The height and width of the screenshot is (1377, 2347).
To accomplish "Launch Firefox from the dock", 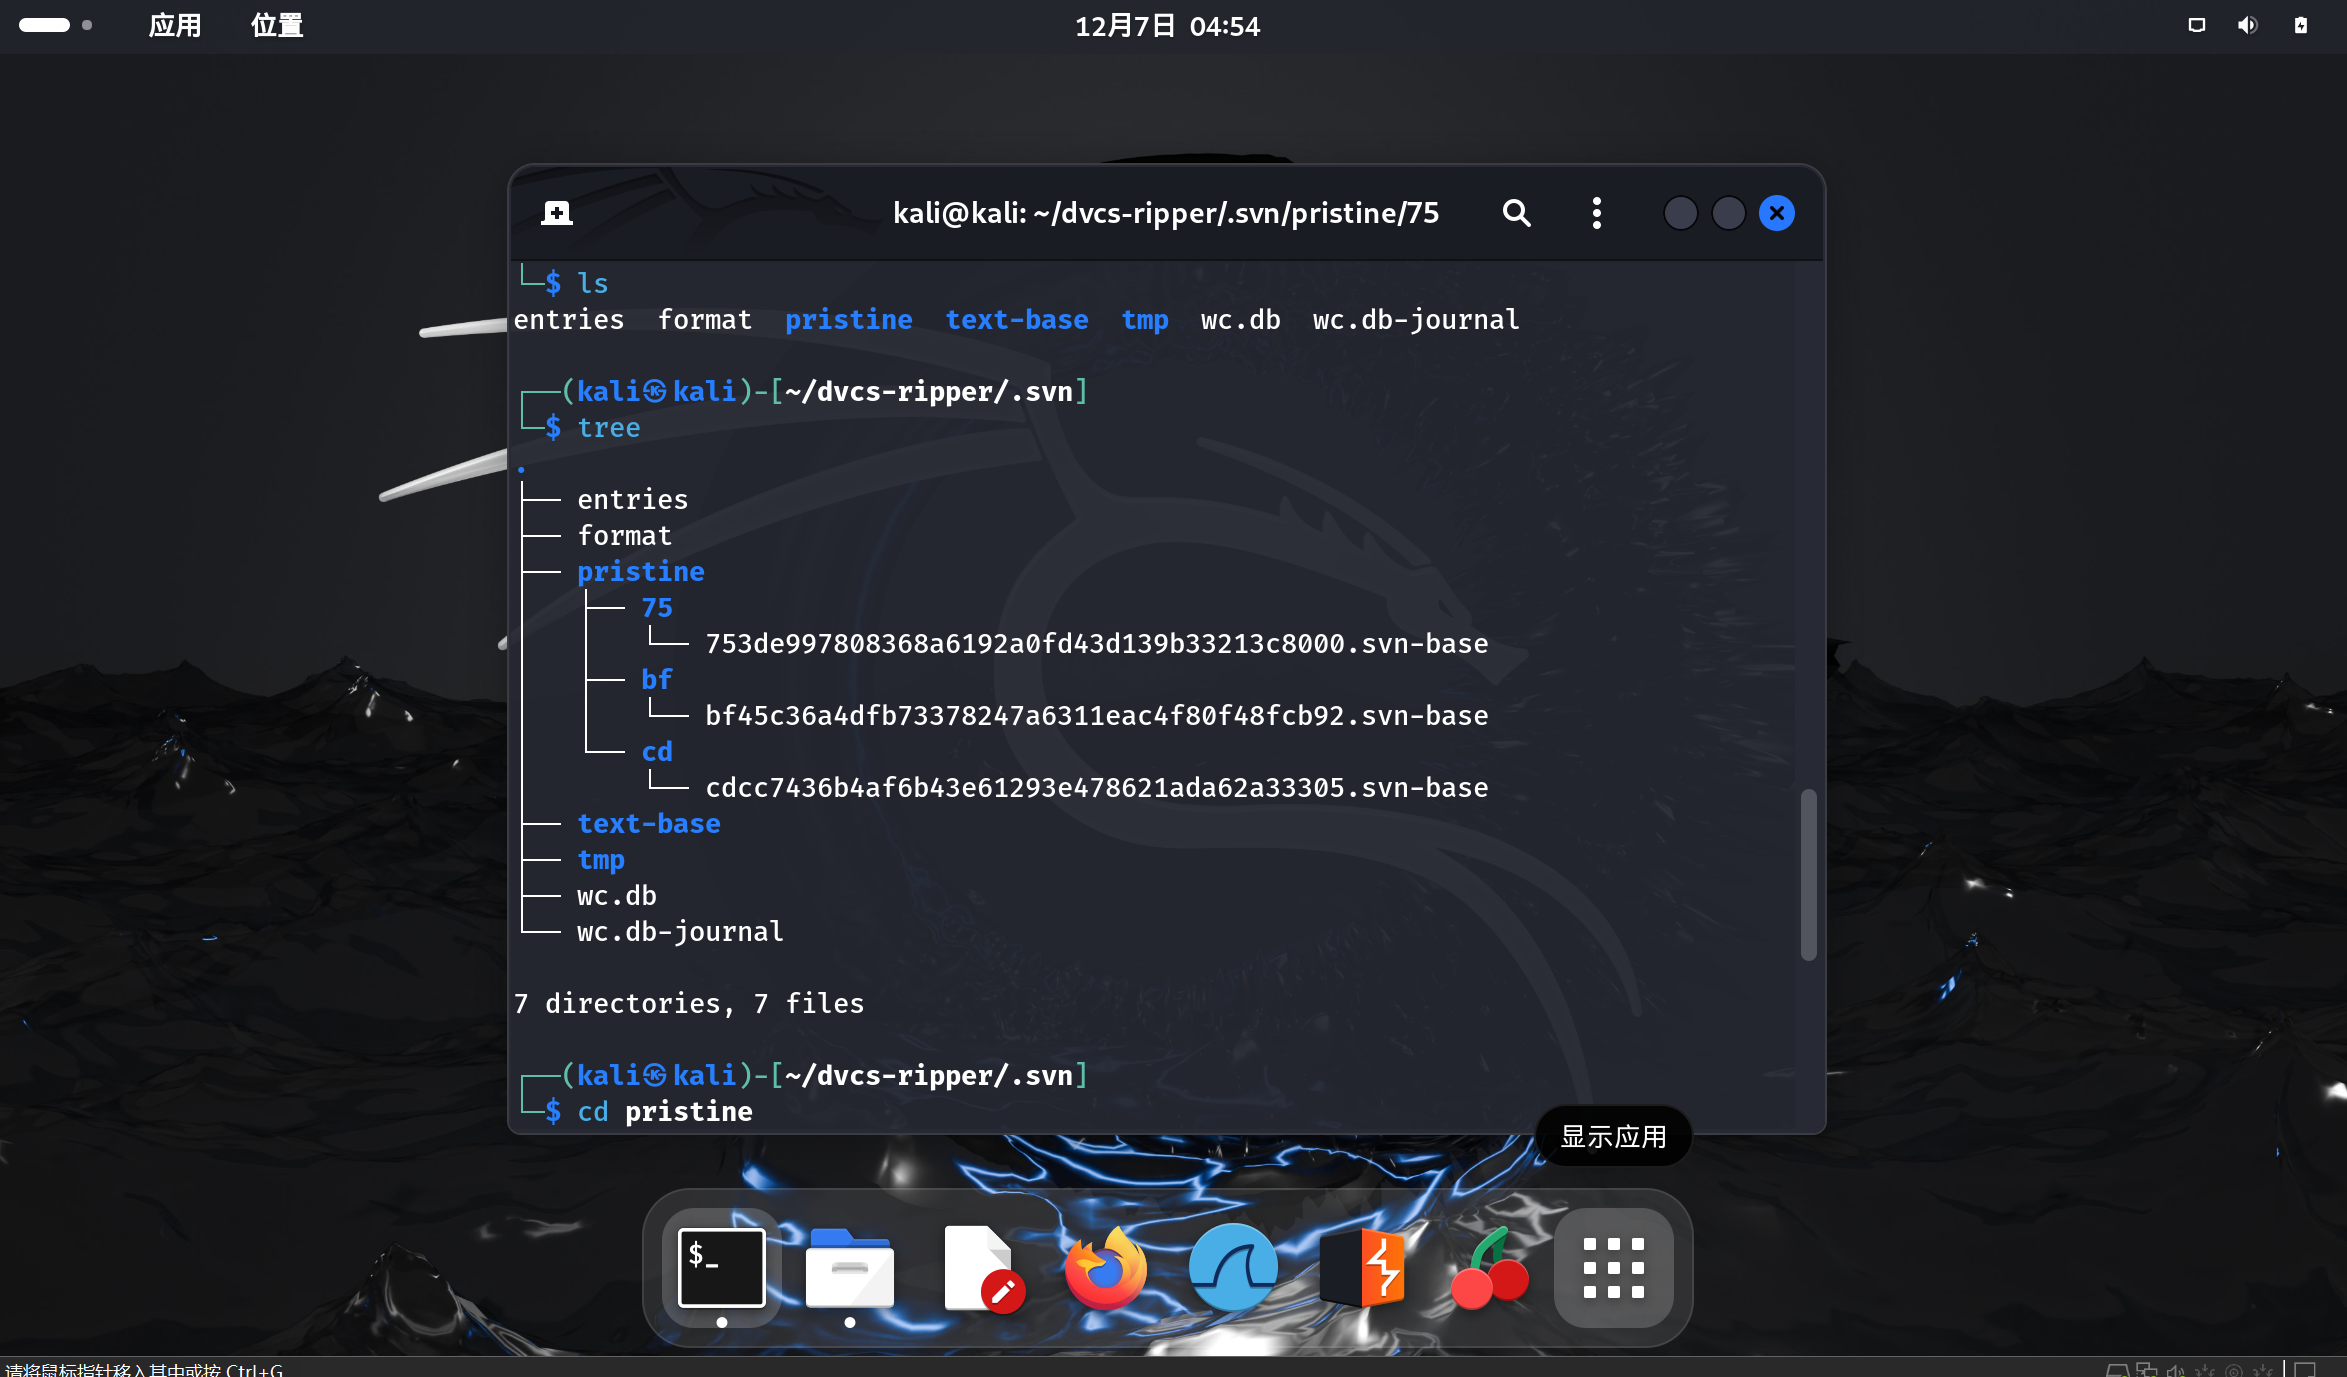I will coord(1106,1268).
